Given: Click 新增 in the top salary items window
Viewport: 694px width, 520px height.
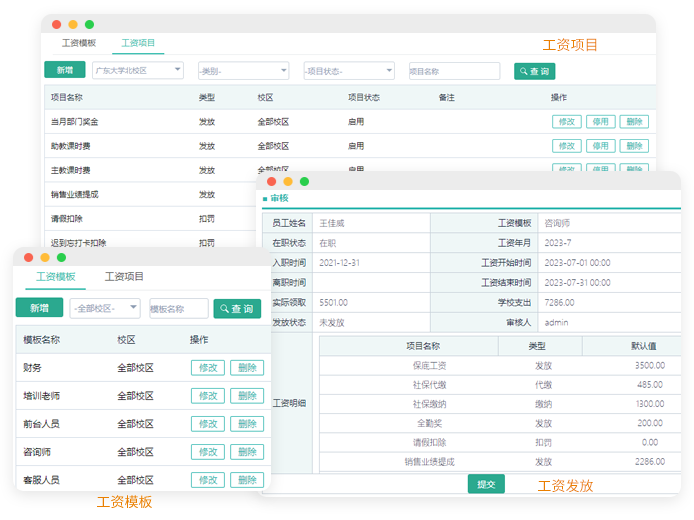Looking at the screenshot, I should tap(64, 70).
